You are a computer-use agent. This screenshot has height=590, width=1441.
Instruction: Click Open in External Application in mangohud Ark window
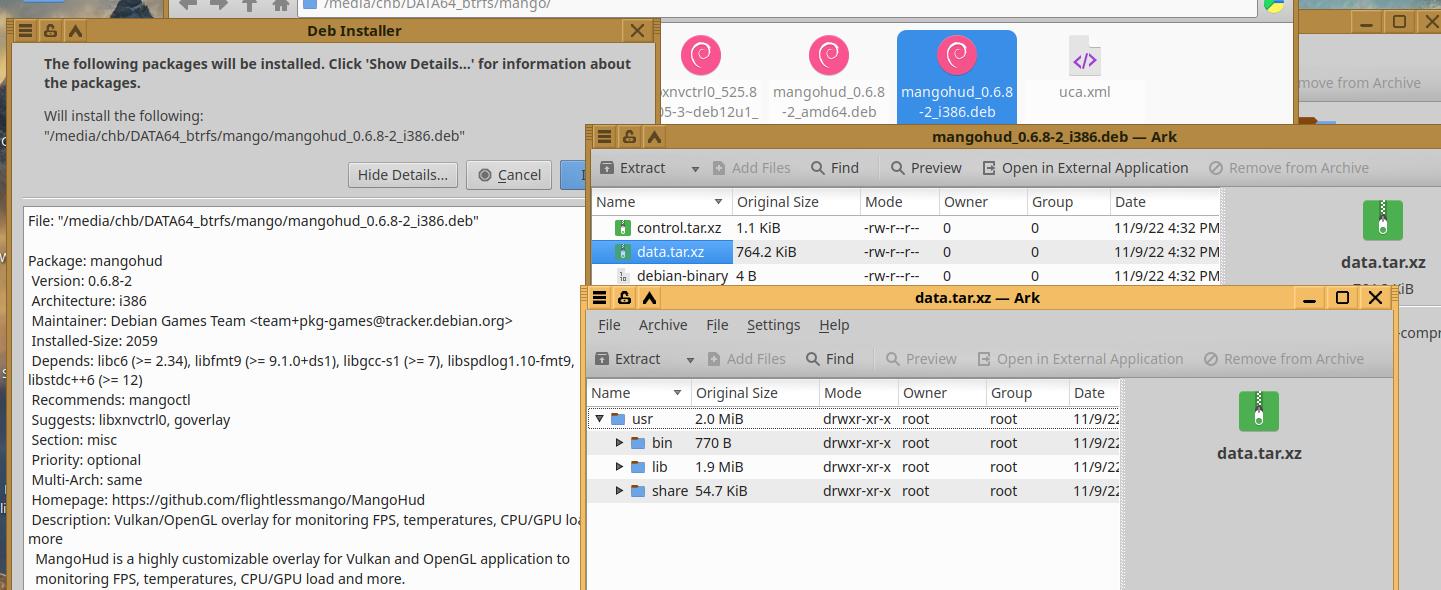1085,168
